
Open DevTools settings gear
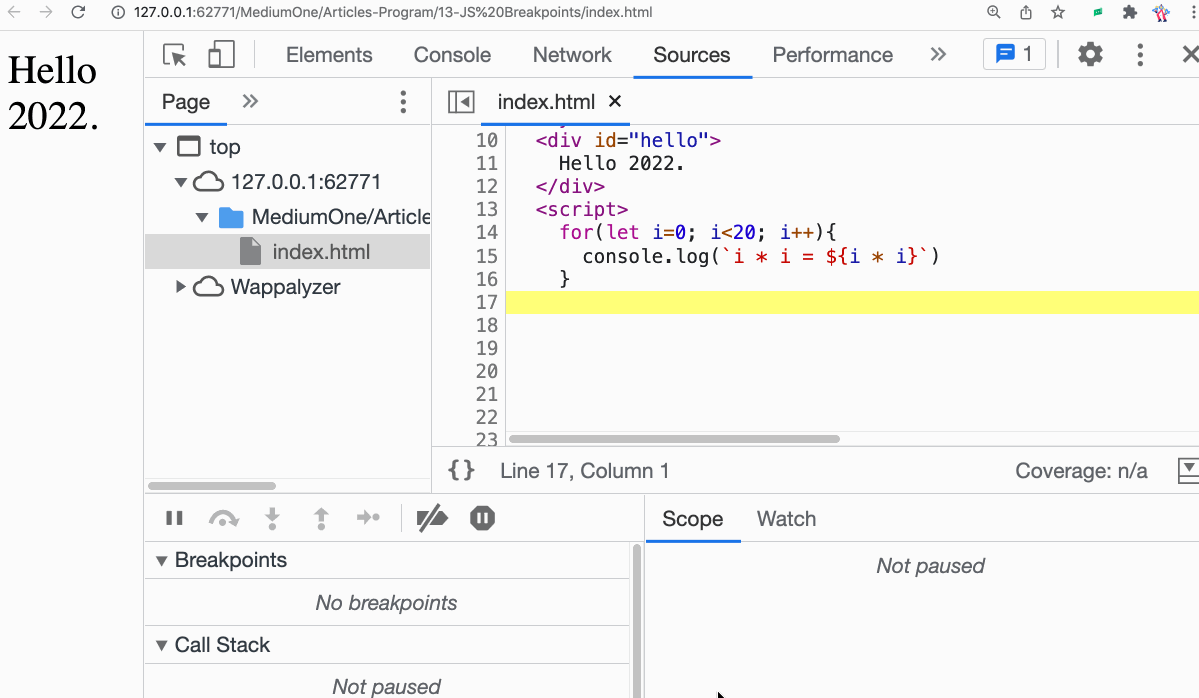coord(1090,55)
